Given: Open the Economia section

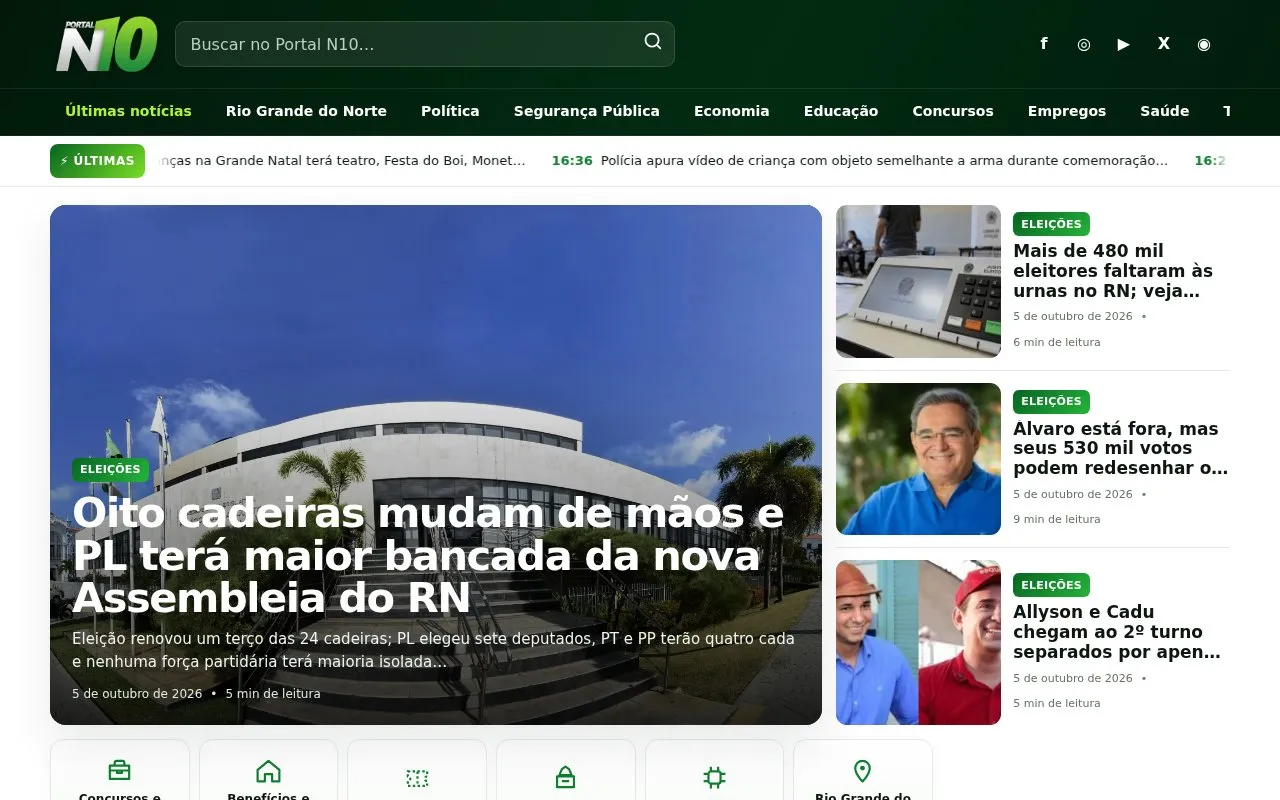Looking at the screenshot, I should [732, 111].
